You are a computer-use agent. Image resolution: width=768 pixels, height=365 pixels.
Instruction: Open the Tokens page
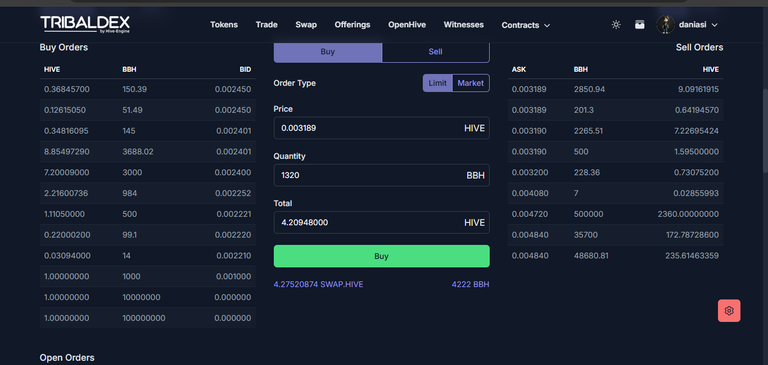224,24
